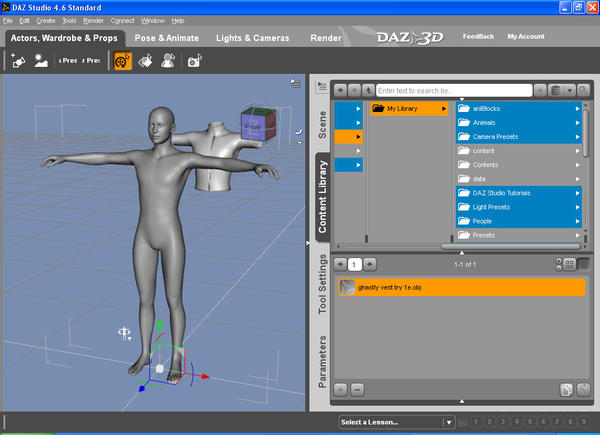Select ghastly vest try 1e.obj file
This screenshot has width=600, height=435.
[462, 287]
